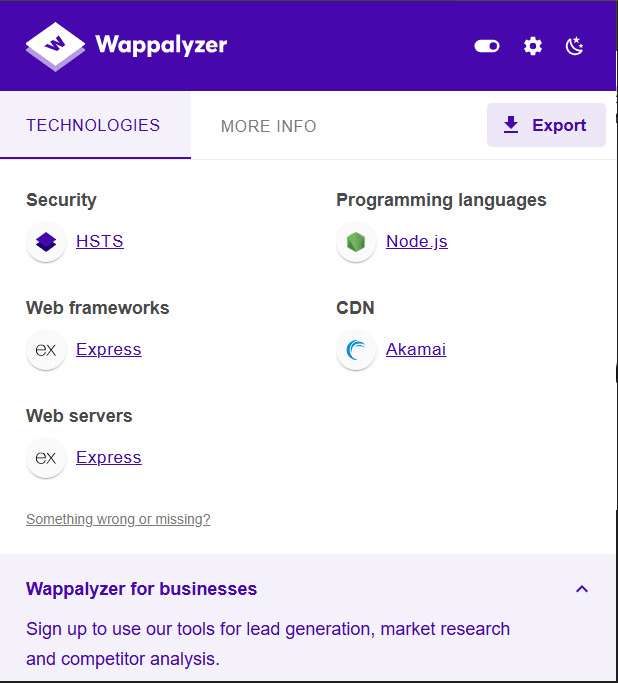
Task: Click the Node.js hexagon icon
Action: 356,242
